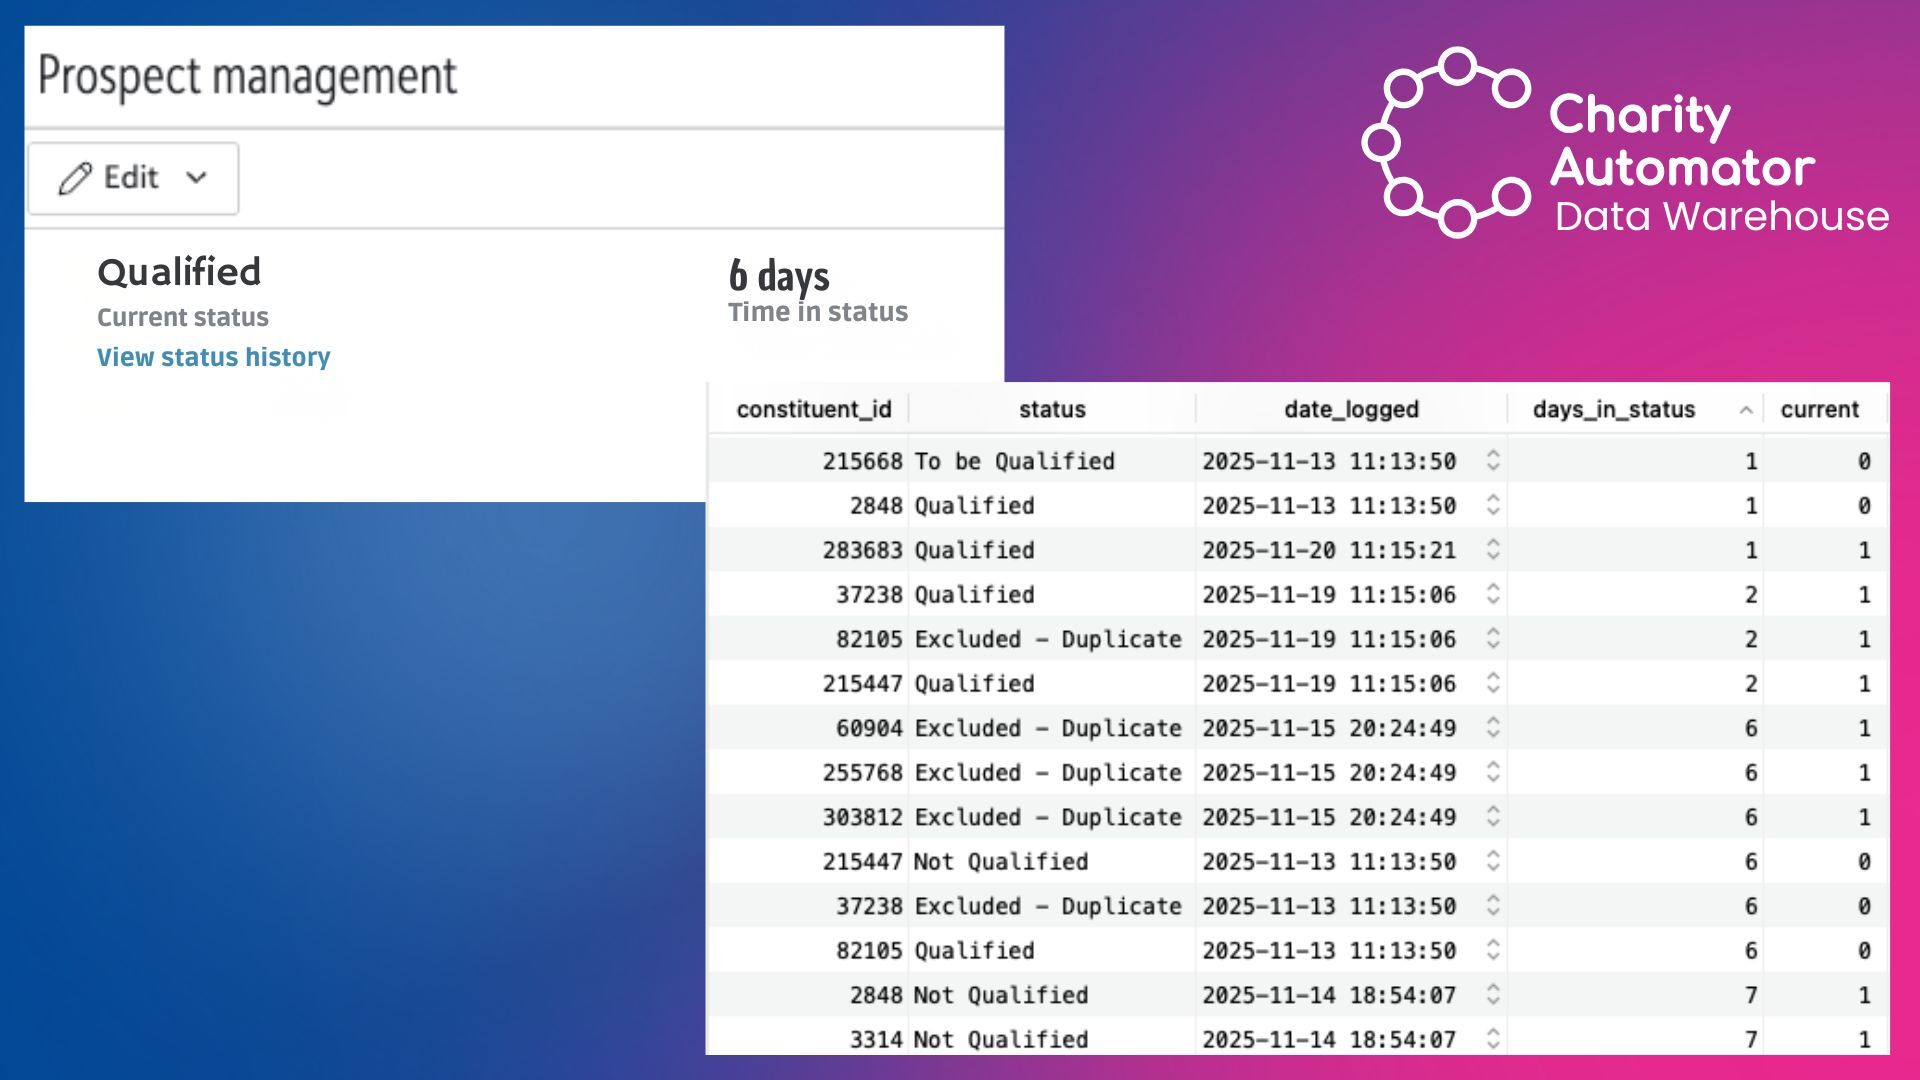
Task: Select constituent id cell 60904
Action: point(869,728)
